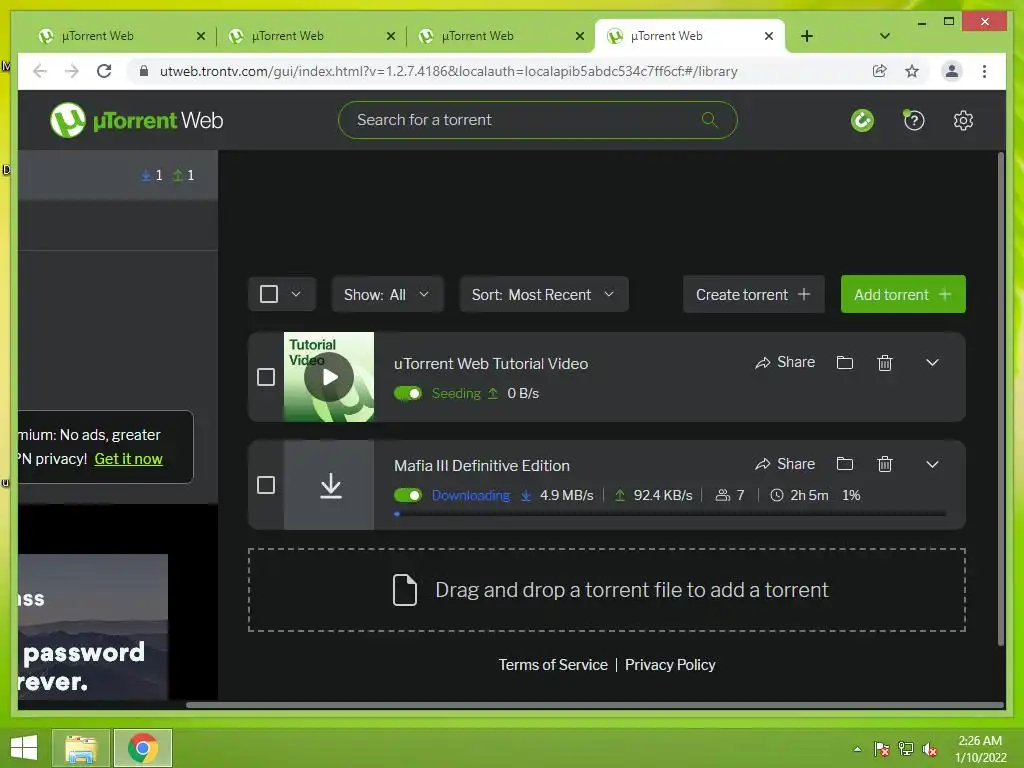Toggle seeding switch for Tutorial Video
The image size is (1024, 768).
pos(408,393)
